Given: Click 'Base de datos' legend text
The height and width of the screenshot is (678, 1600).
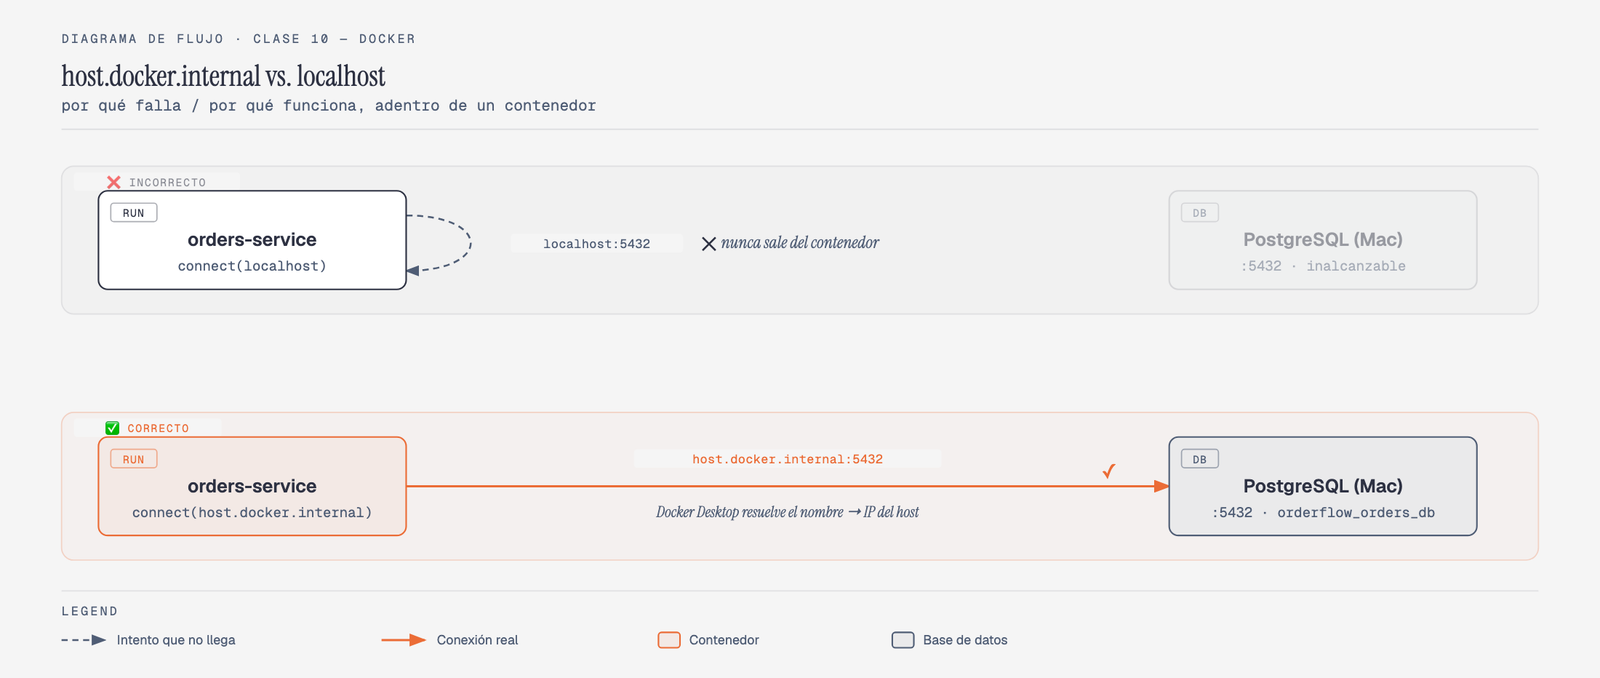Looking at the screenshot, I should pos(965,640).
